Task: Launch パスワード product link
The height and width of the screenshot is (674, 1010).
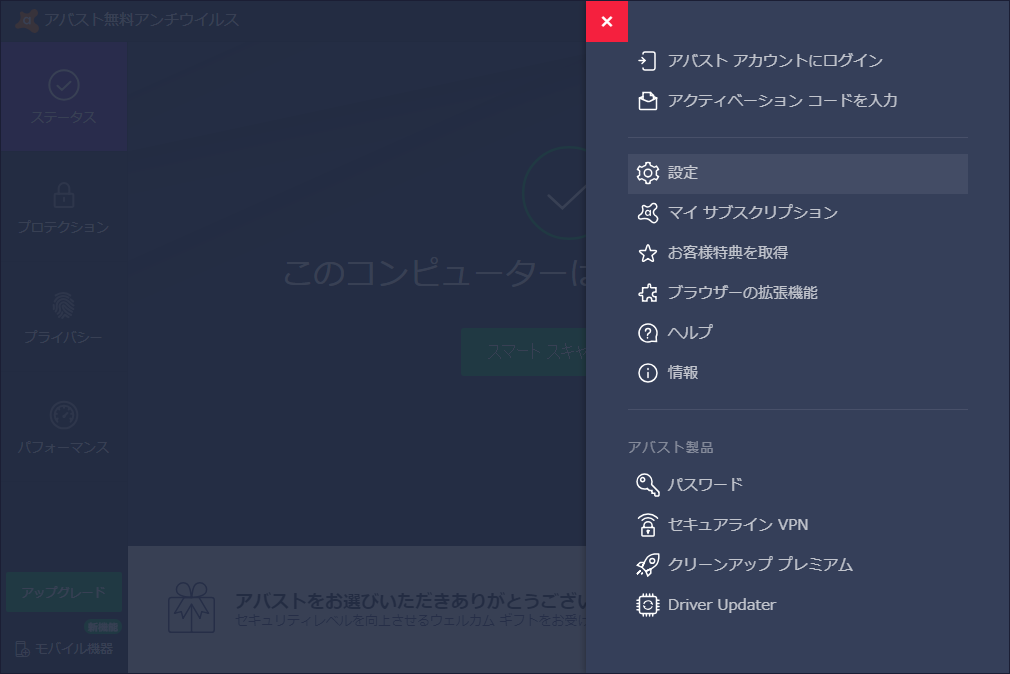Action: (797, 485)
